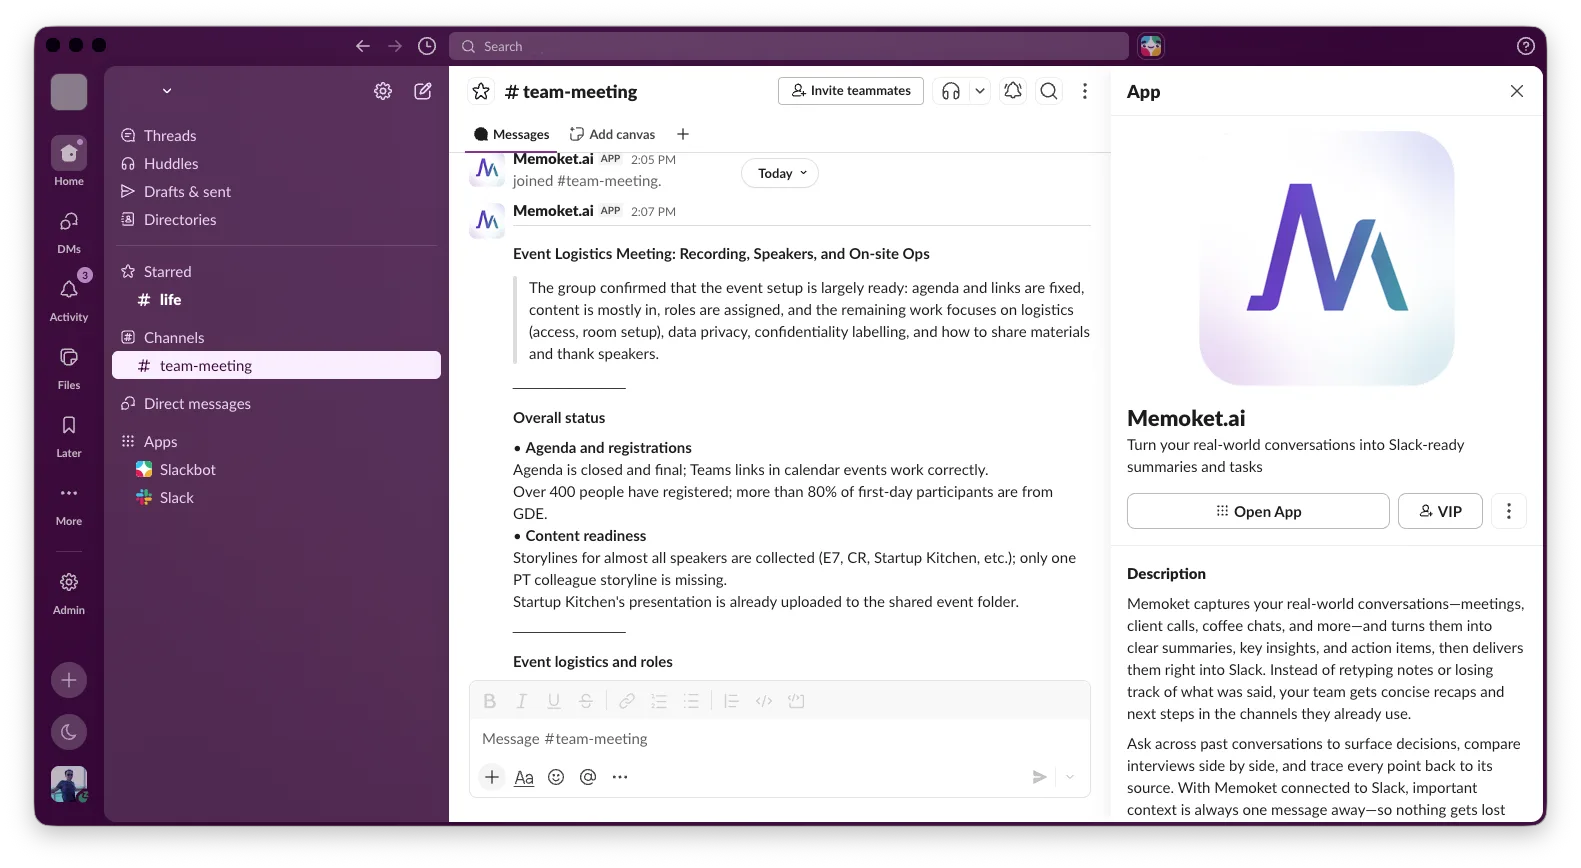Image resolution: width=1581 pixels, height=868 pixels.
Task: Open the history clock icon
Action: click(427, 46)
